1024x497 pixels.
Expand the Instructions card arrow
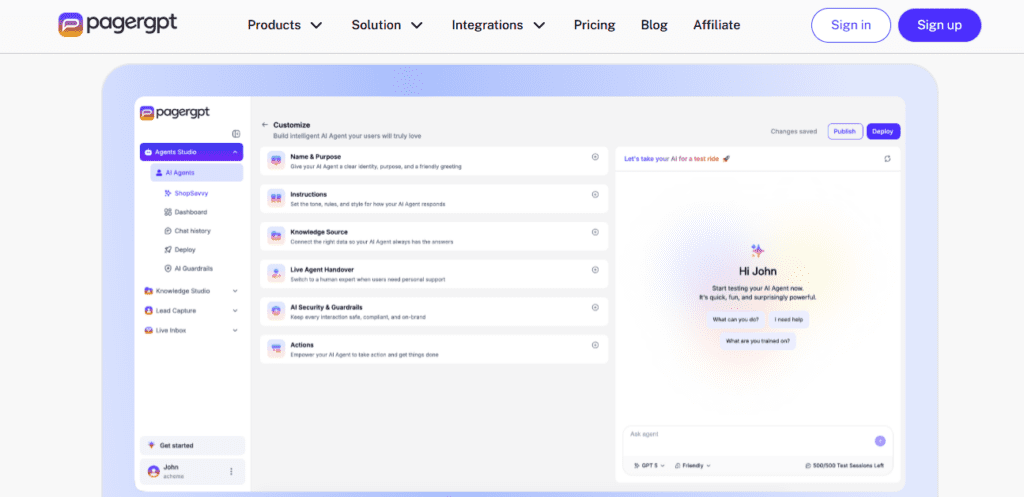[595, 195]
